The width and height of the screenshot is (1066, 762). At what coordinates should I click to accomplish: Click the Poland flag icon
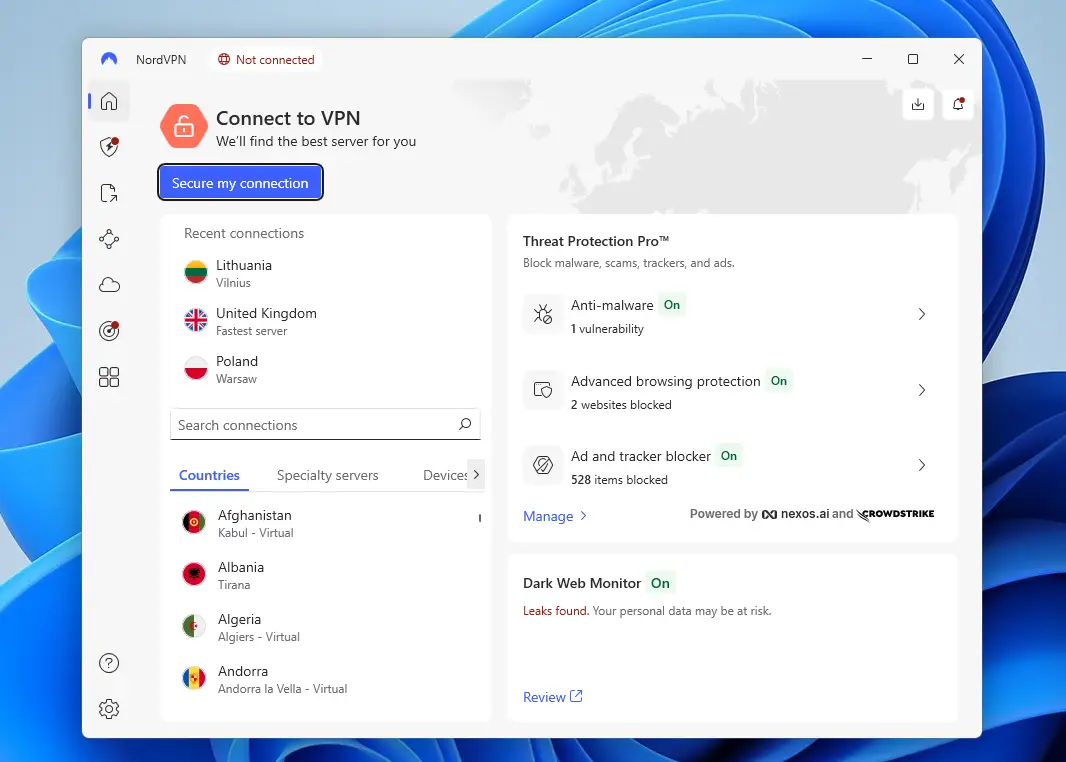pyautogui.click(x=196, y=368)
